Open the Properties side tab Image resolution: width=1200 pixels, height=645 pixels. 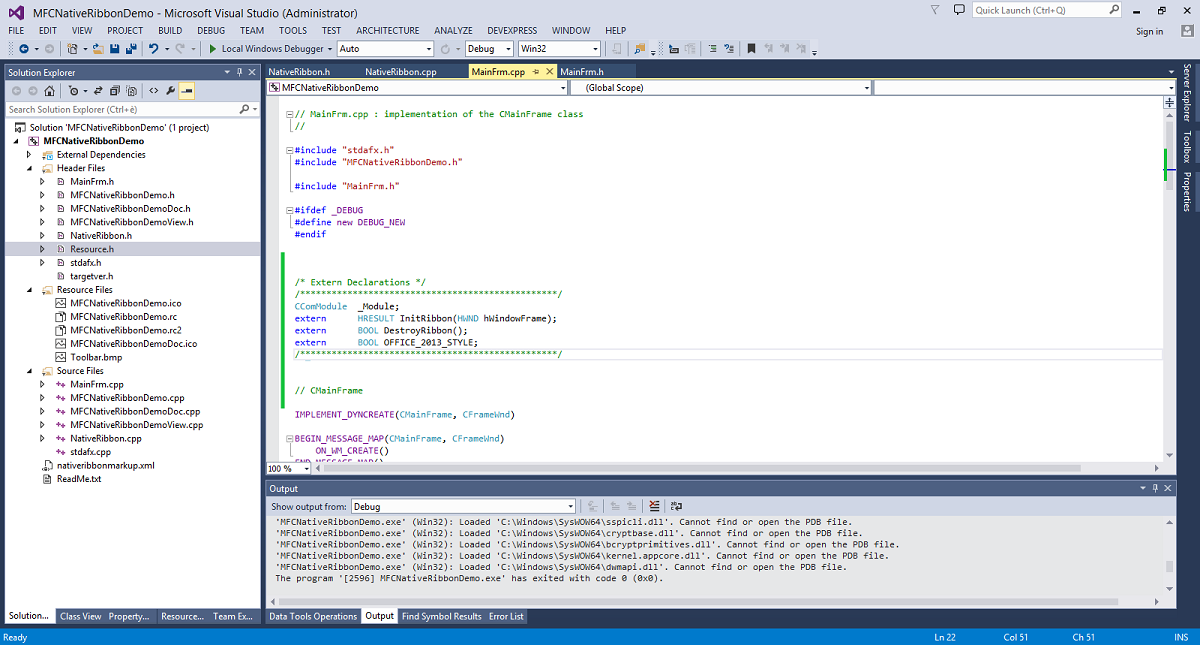pos(1187,191)
